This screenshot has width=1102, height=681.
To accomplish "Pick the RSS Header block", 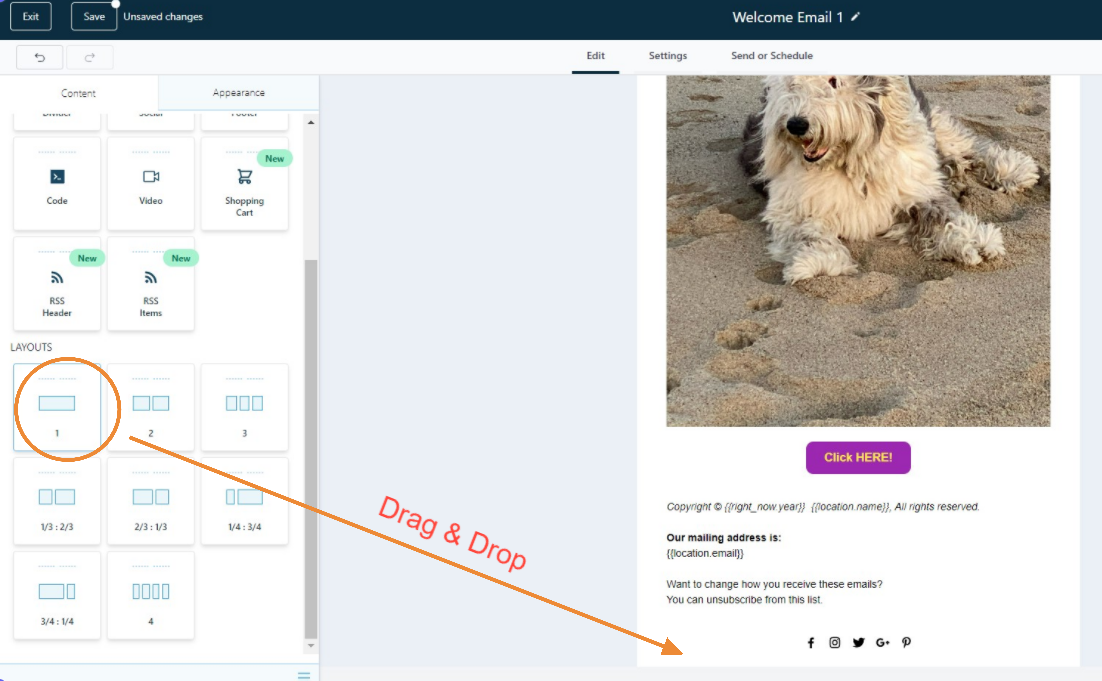I will coord(57,284).
